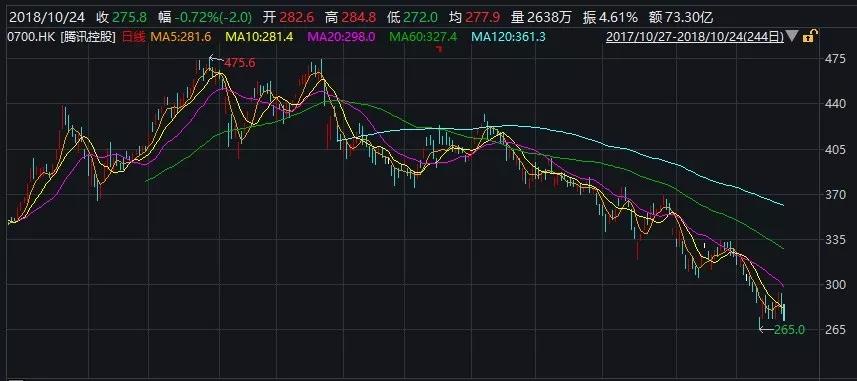Image resolution: width=857 pixels, height=381 pixels.
Task: Click the small red marker under MA60
Action: click(438, 49)
